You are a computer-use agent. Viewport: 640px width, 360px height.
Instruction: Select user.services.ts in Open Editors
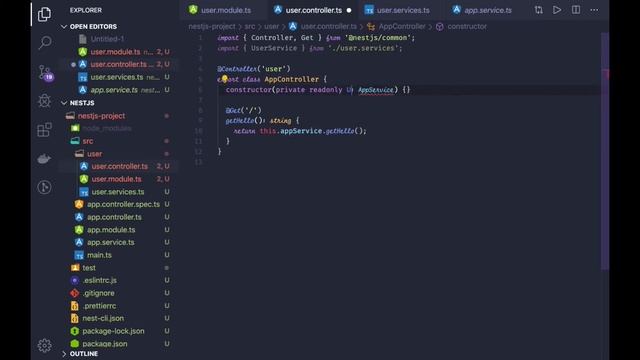tap(117, 77)
